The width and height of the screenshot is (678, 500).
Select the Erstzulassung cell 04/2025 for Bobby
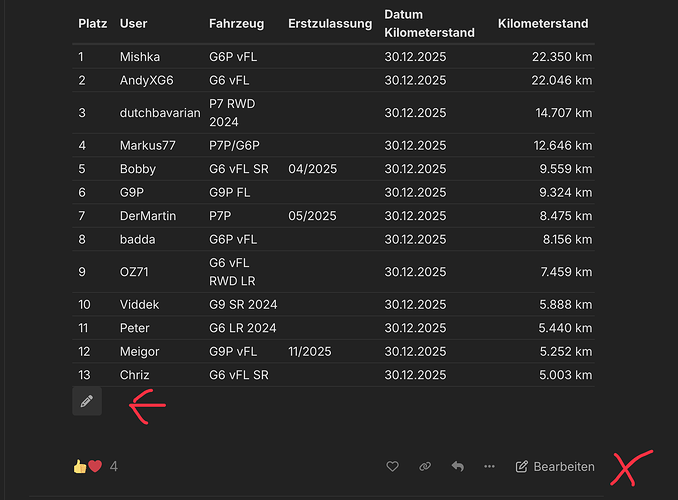tap(312, 169)
